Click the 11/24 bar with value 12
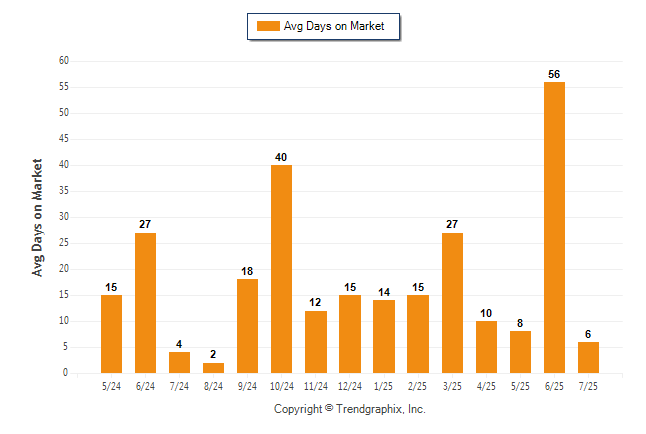The height and width of the screenshot is (434, 646). (x=316, y=342)
